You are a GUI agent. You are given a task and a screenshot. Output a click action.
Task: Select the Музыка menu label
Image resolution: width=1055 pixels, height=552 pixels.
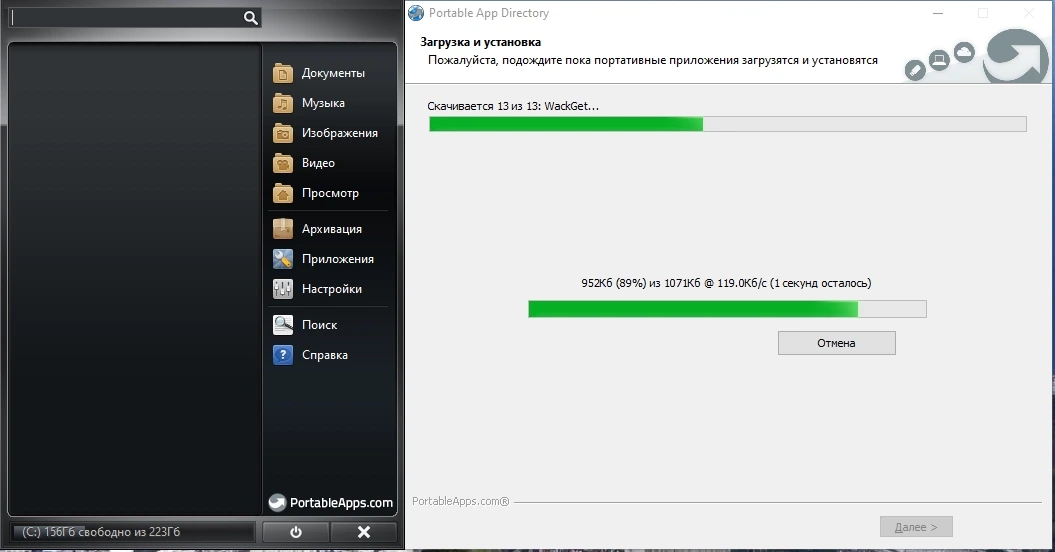pyautogui.click(x=323, y=103)
